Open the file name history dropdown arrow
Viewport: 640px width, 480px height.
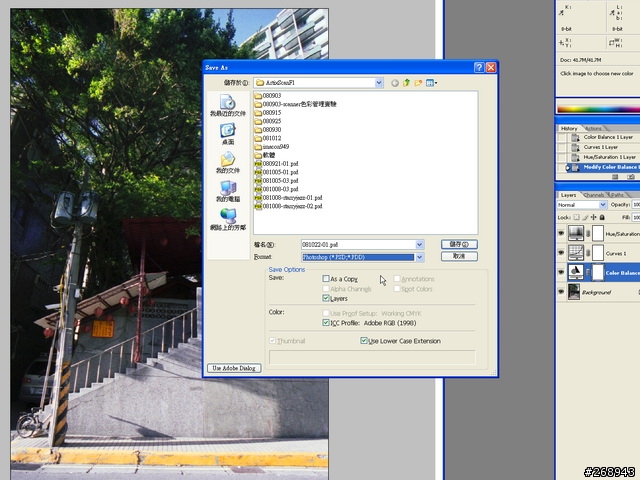pos(420,244)
